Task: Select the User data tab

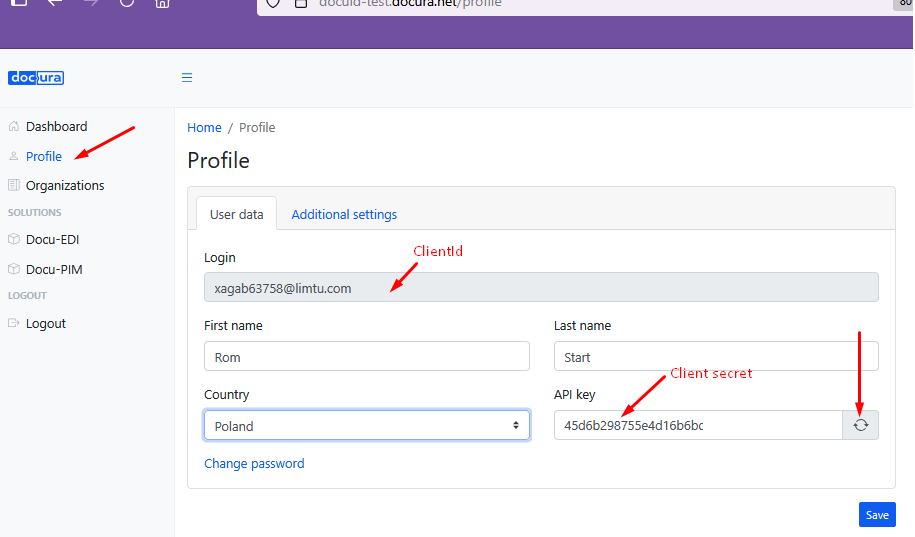Action: 236,214
